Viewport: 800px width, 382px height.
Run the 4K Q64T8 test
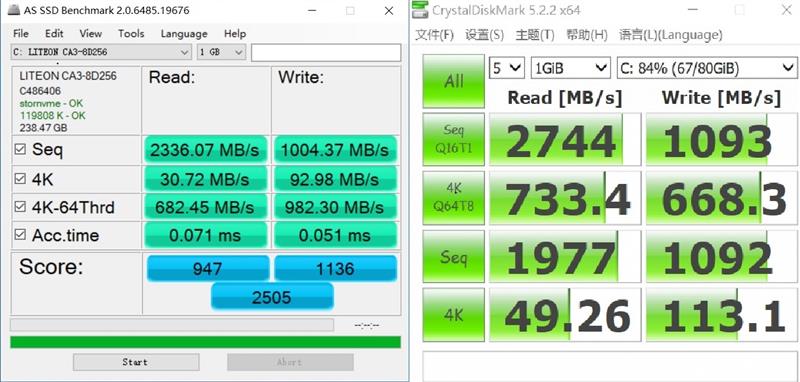point(454,197)
